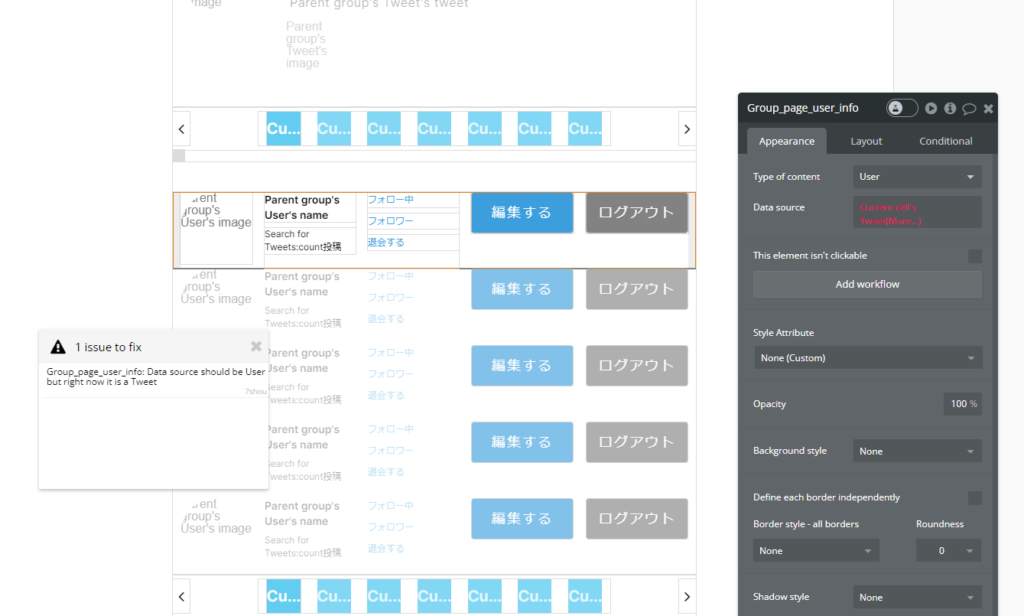1024x616 pixels.
Task: Dismiss the '1 issue to fix' popup
Action: coord(256,346)
